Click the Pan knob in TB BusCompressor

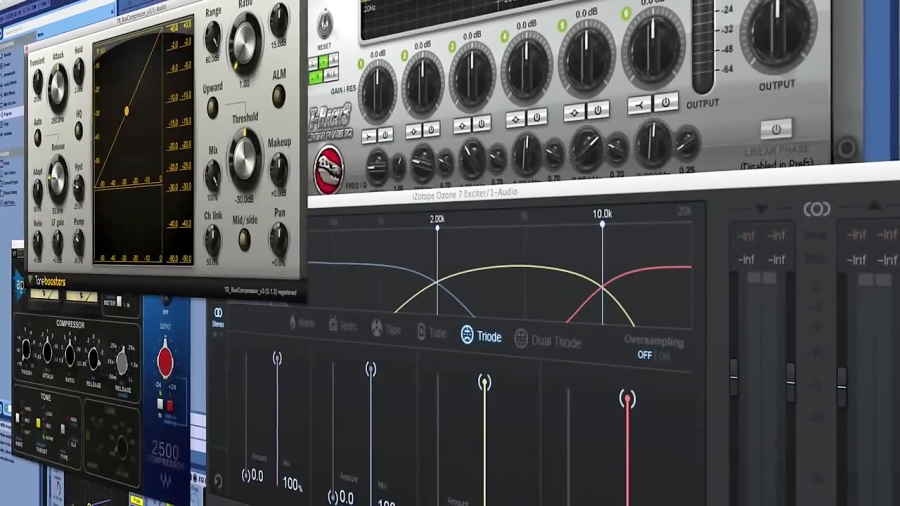coord(279,240)
